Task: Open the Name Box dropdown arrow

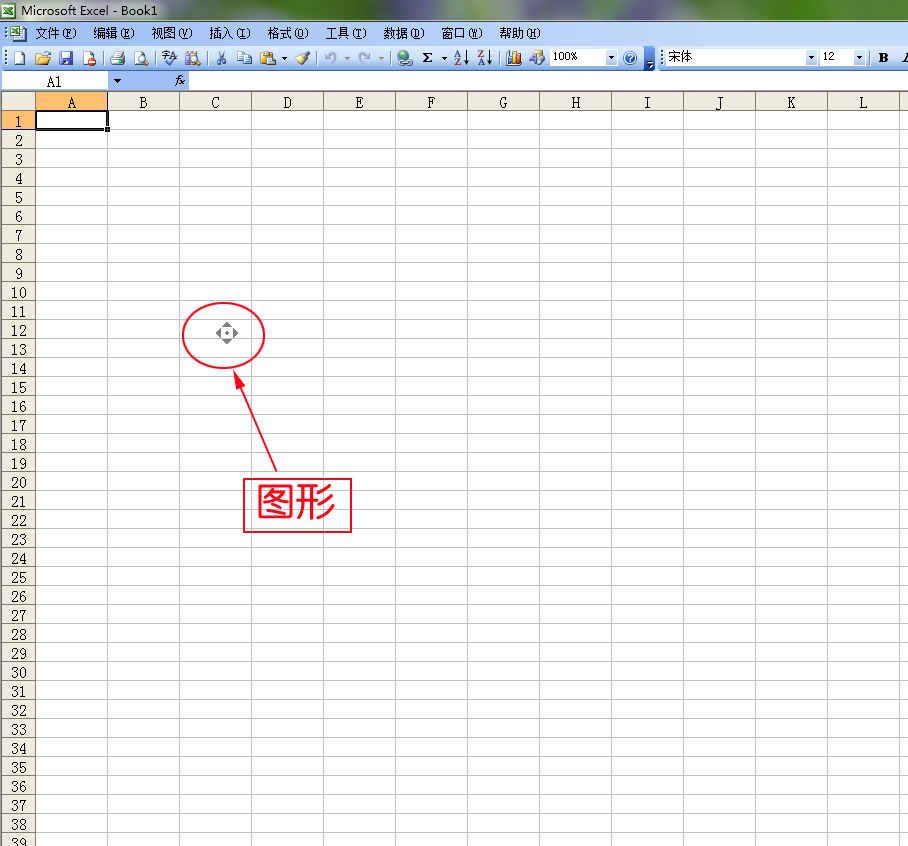Action: pyautogui.click(x=117, y=80)
